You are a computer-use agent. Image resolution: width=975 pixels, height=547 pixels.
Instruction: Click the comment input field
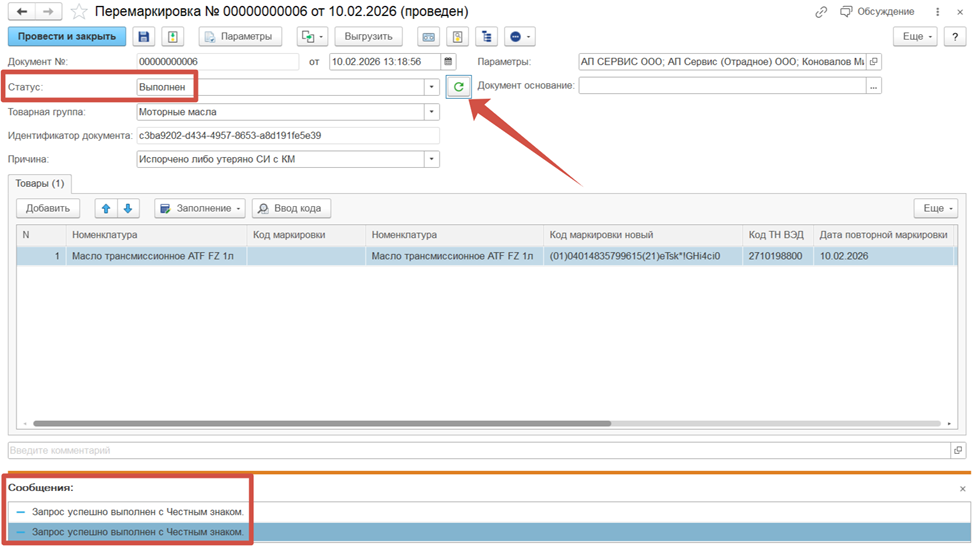pos(475,451)
